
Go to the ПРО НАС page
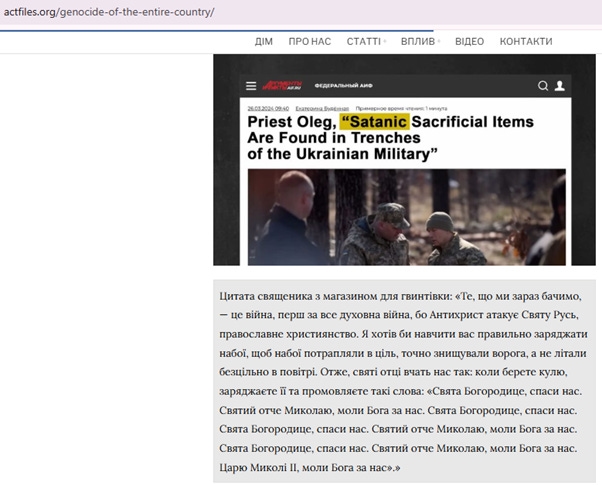click(310, 41)
